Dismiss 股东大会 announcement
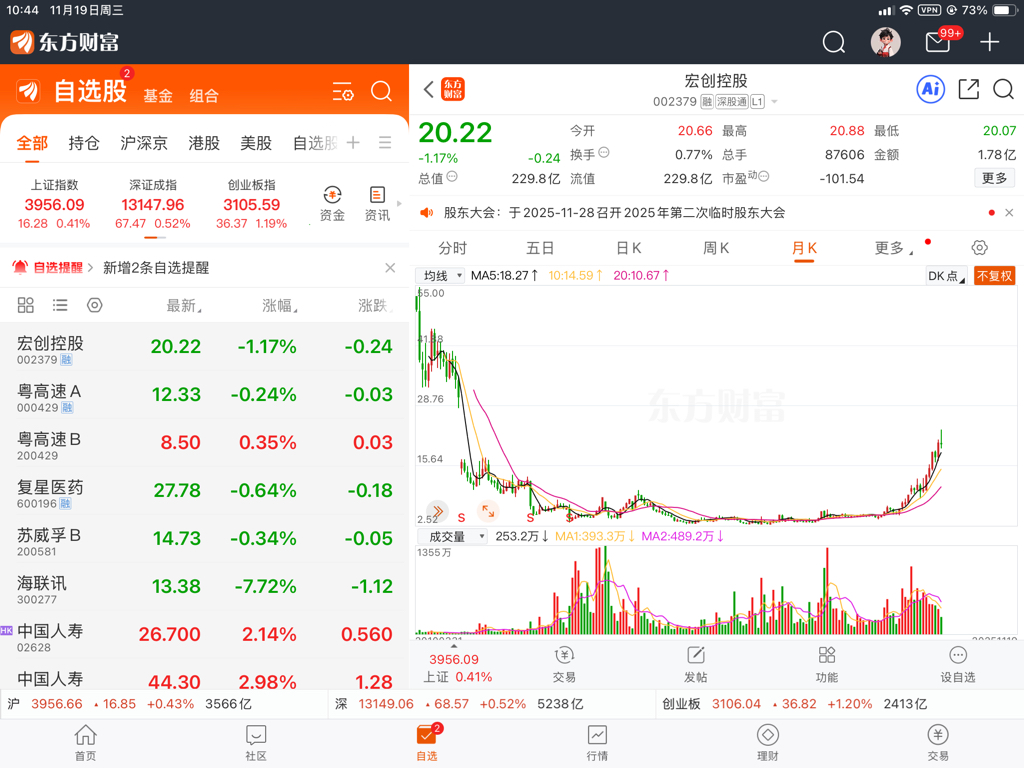This screenshot has height=768, width=1024. coord(1009,213)
